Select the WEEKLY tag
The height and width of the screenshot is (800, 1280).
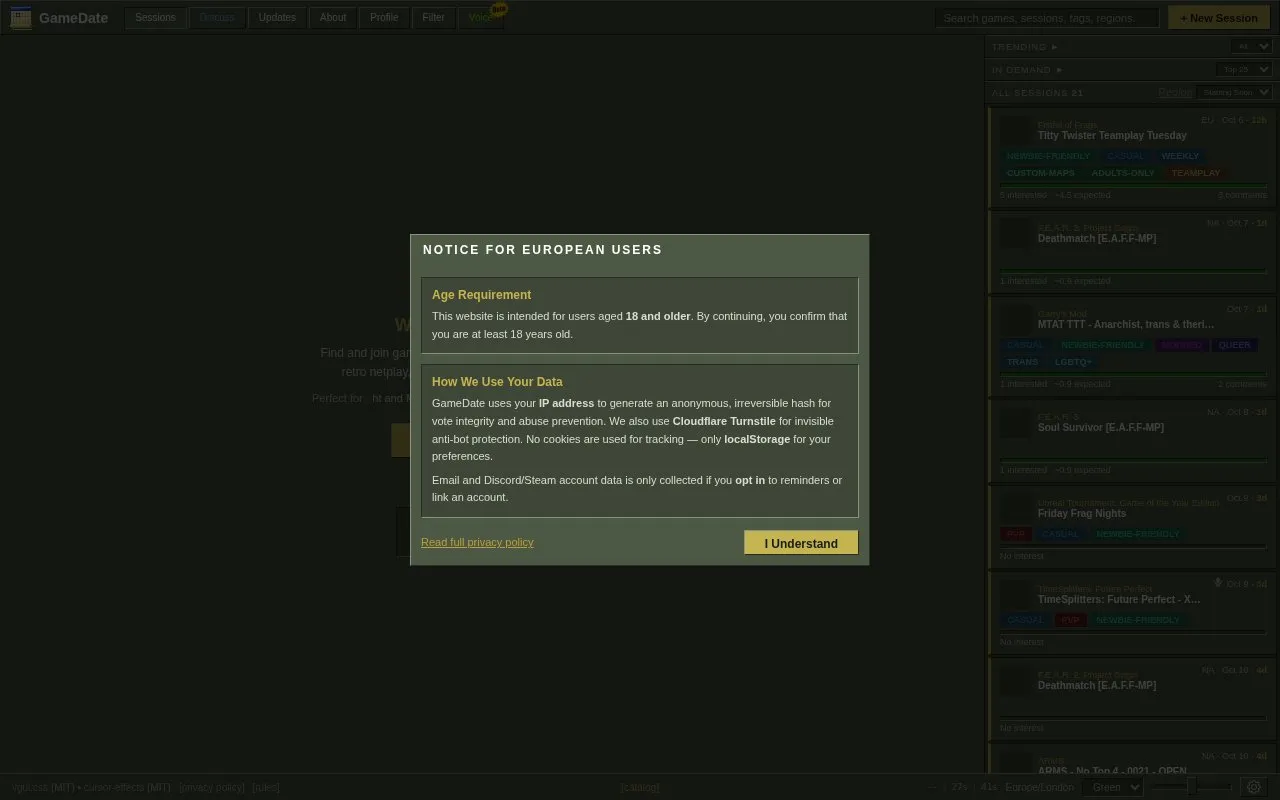coord(1180,156)
